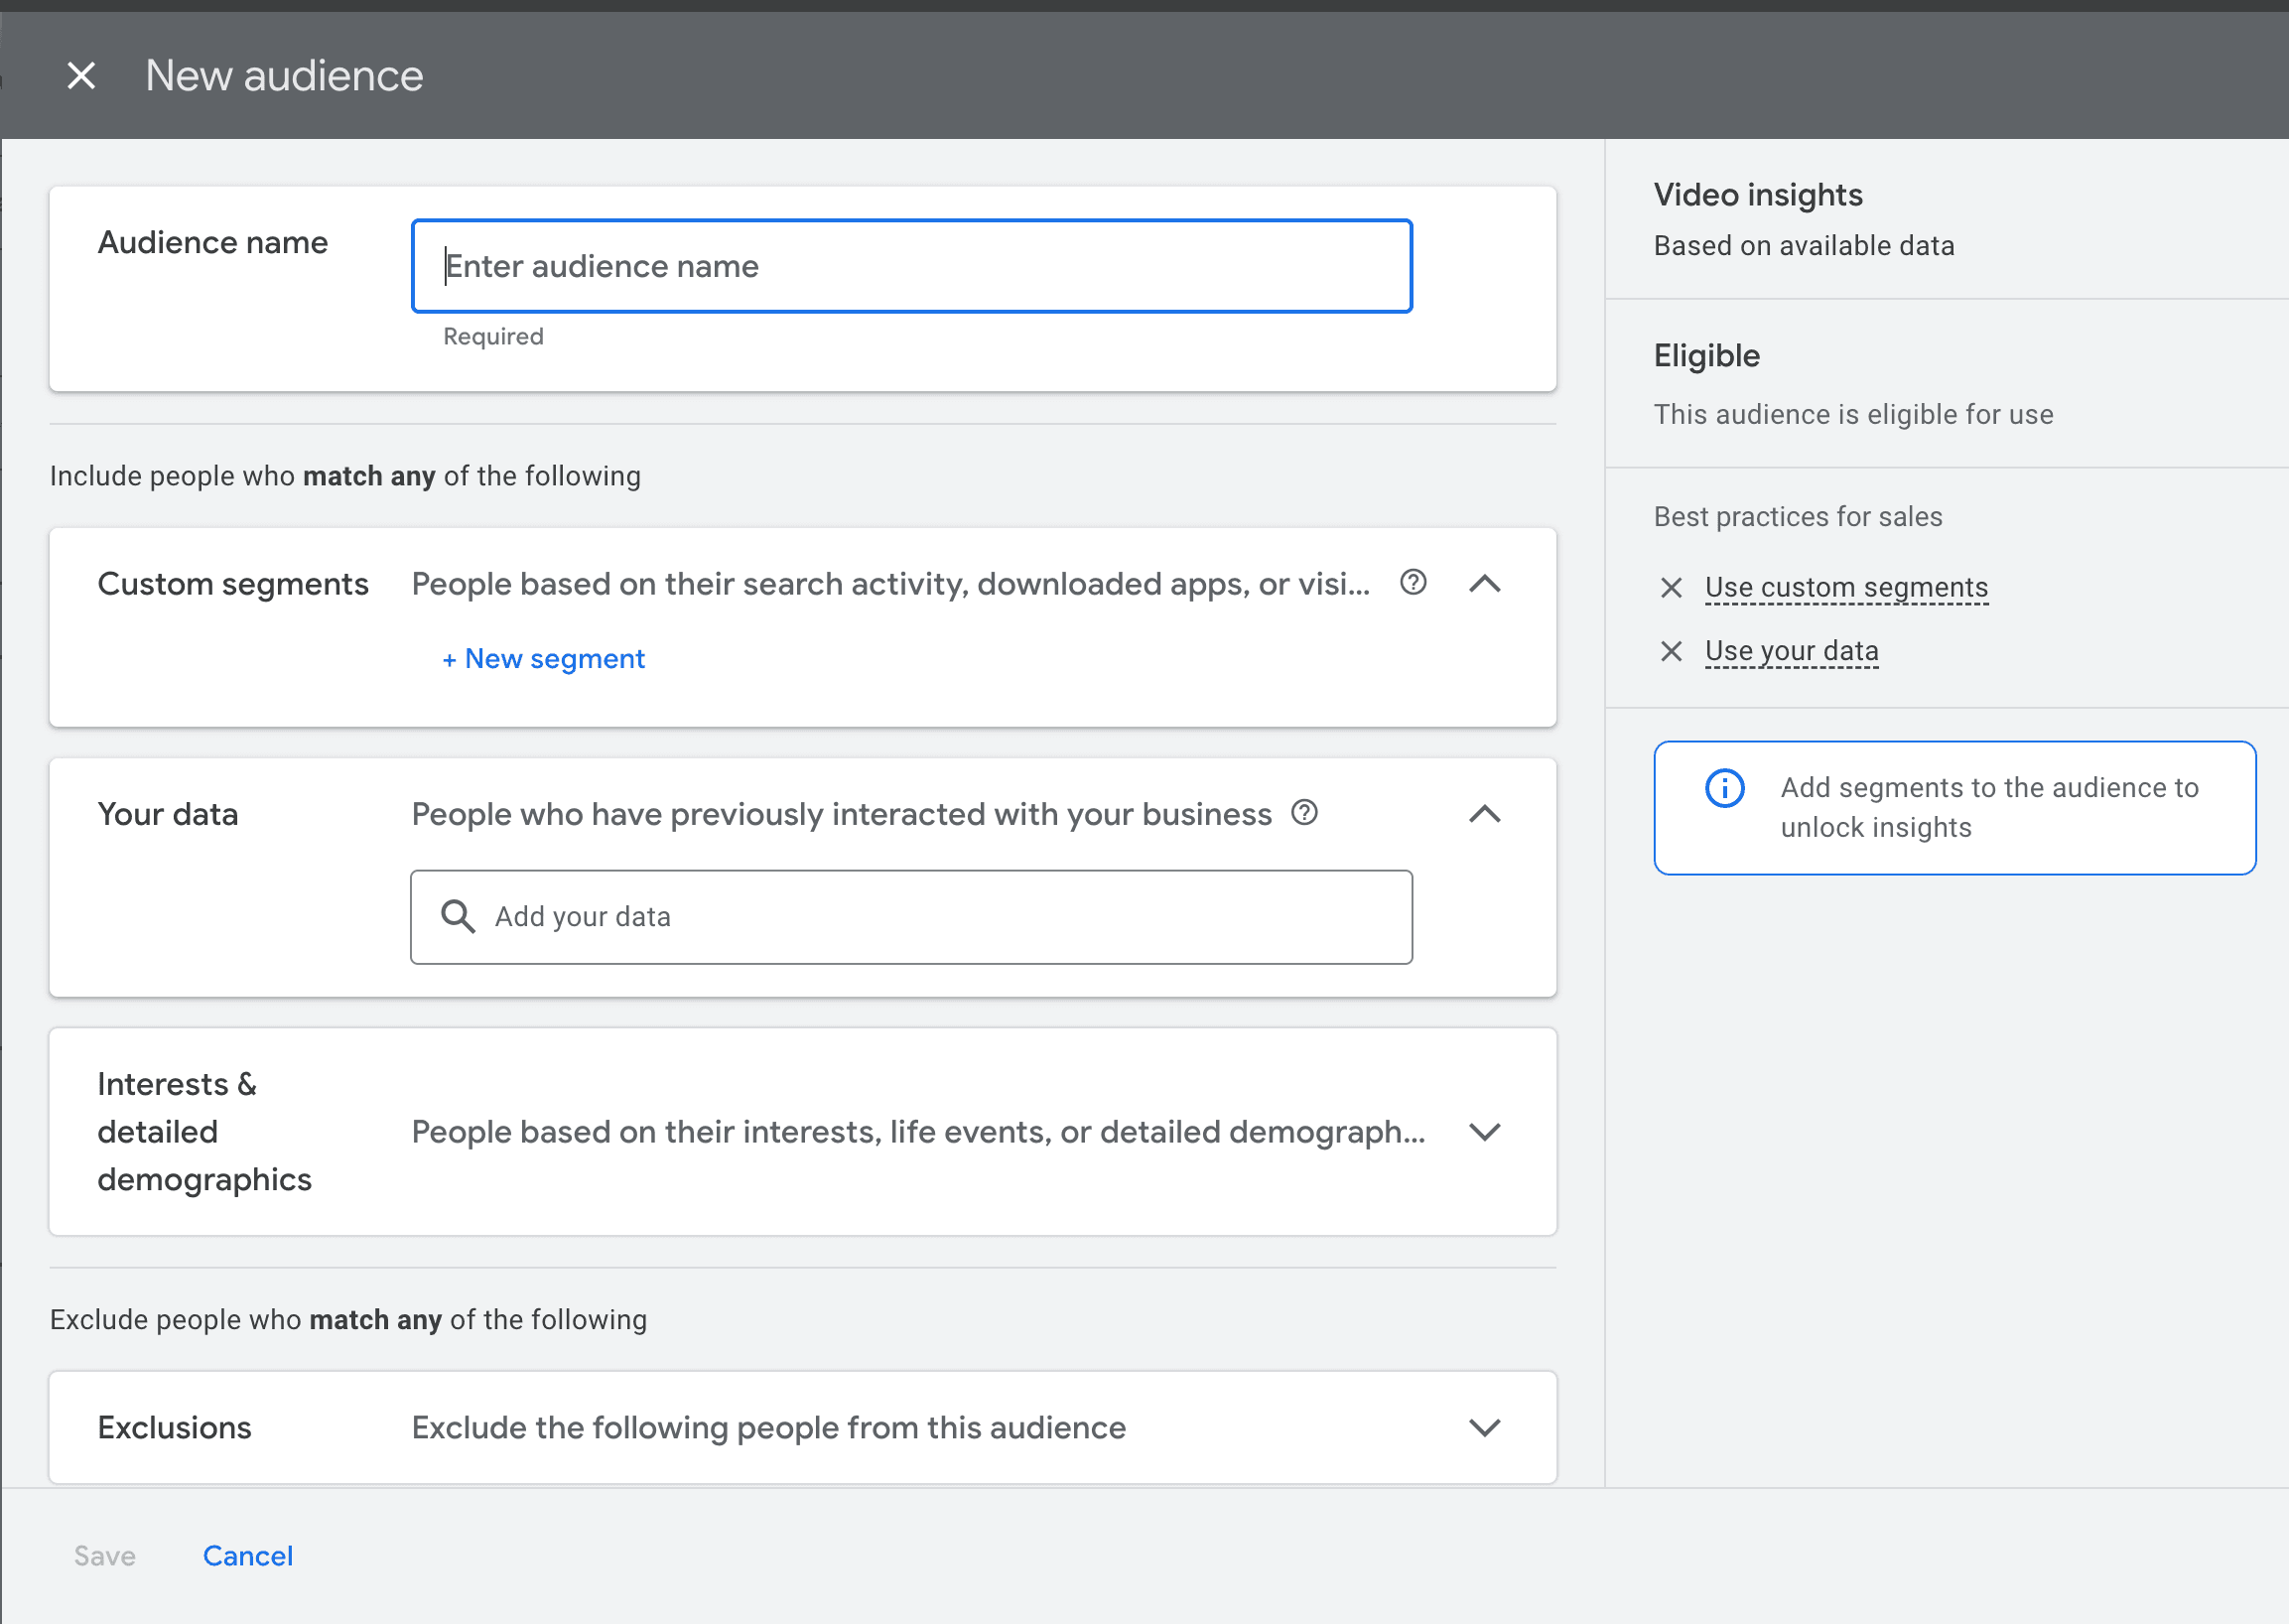The image size is (2289, 1624).
Task: Collapse the Your data section
Action: [1484, 814]
